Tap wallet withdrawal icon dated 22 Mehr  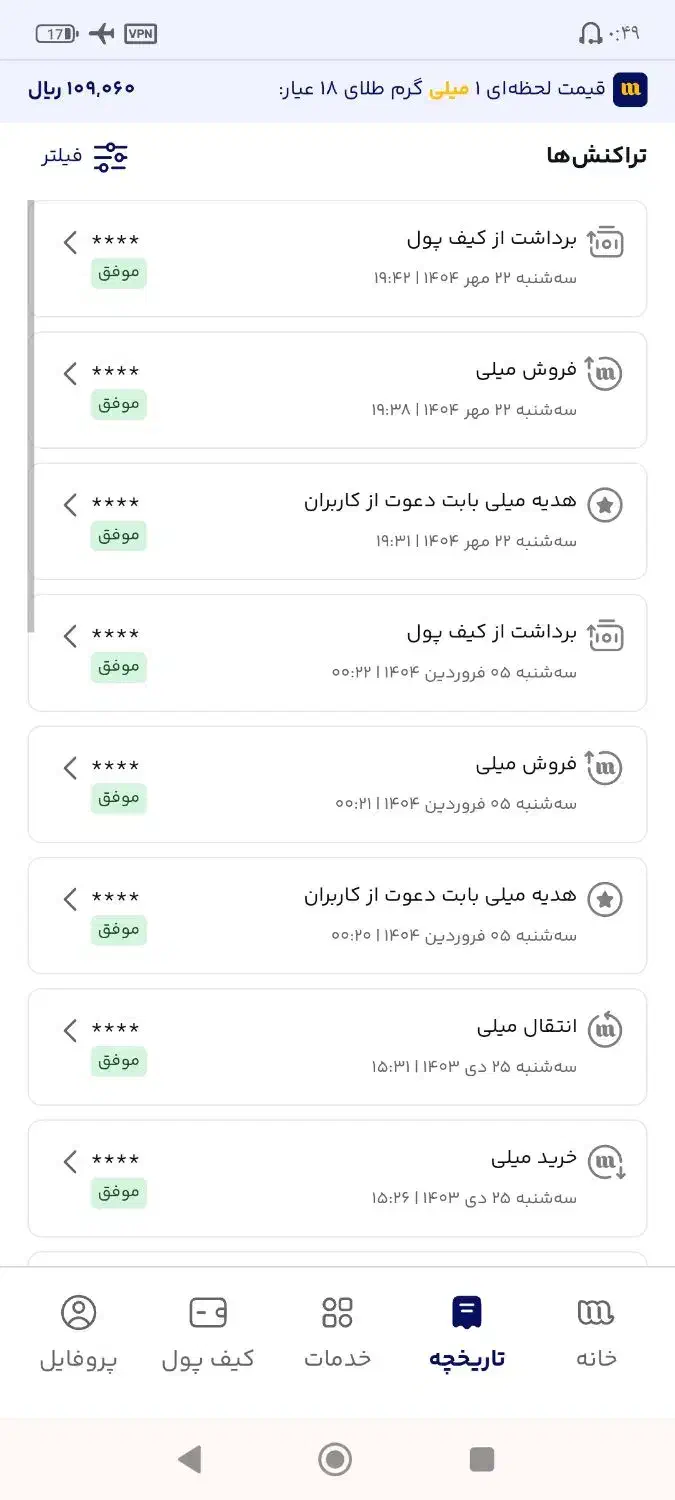[x=605, y=241]
